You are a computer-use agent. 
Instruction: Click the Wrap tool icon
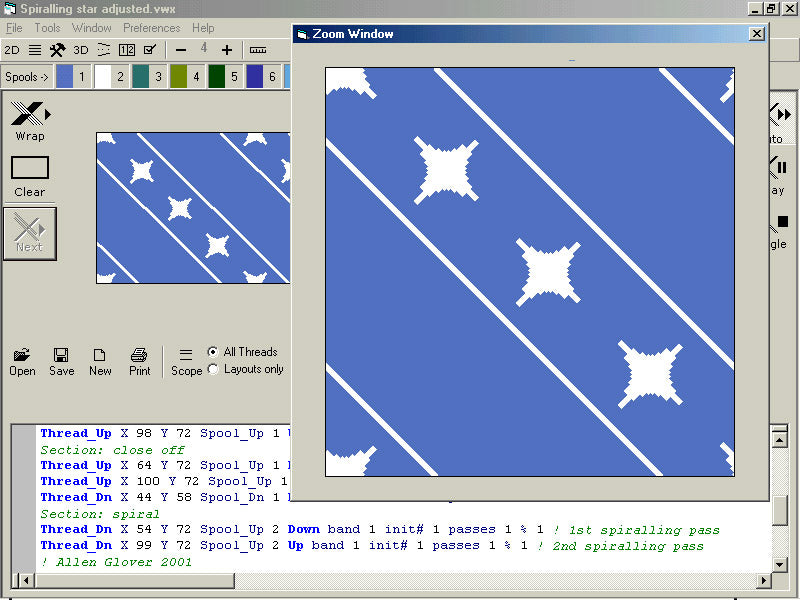pos(29,113)
